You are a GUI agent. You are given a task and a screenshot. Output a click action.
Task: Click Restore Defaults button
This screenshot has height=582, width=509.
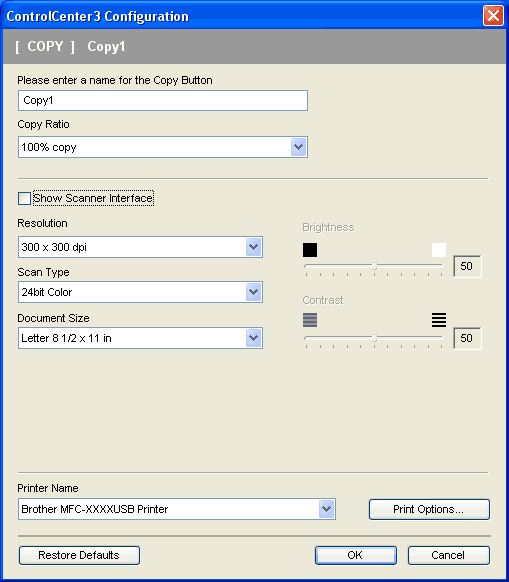click(x=79, y=555)
